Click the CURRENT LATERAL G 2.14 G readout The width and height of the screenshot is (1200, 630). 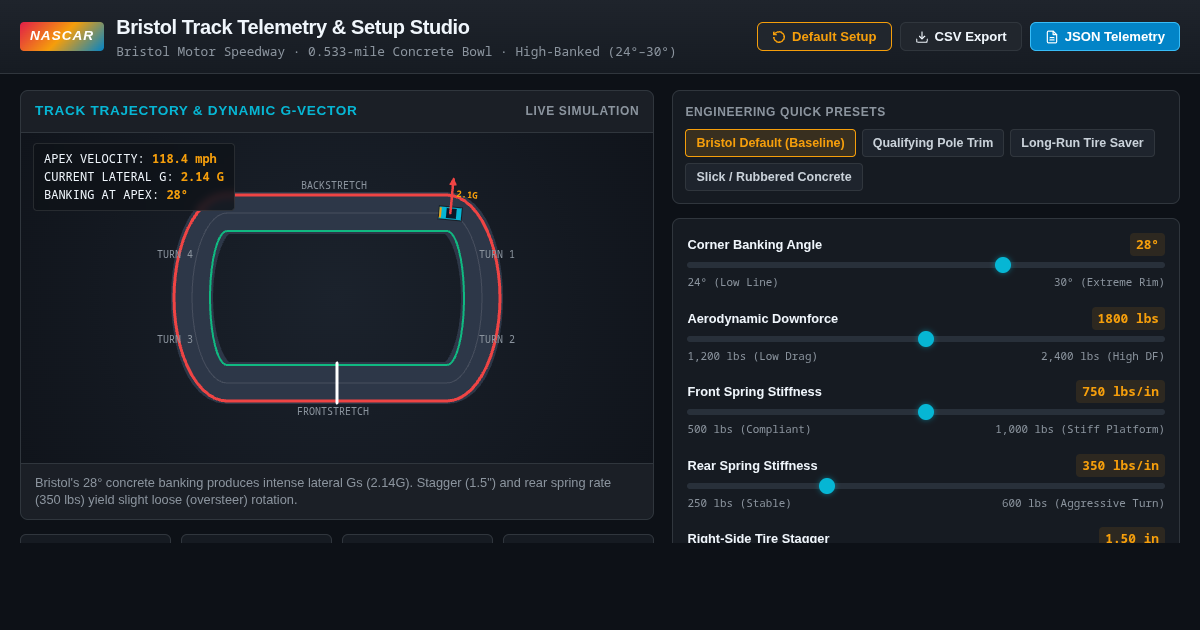(134, 177)
